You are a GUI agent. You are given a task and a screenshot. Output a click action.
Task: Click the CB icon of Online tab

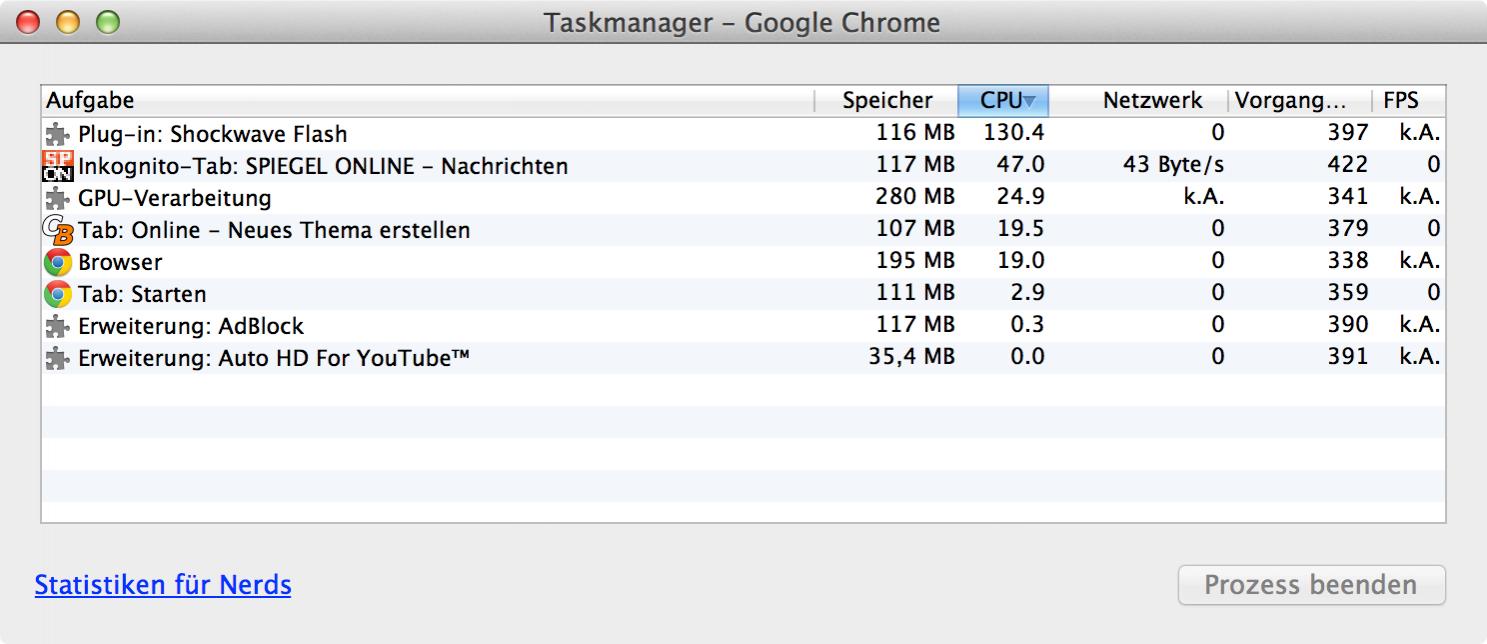[x=59, y=230]
